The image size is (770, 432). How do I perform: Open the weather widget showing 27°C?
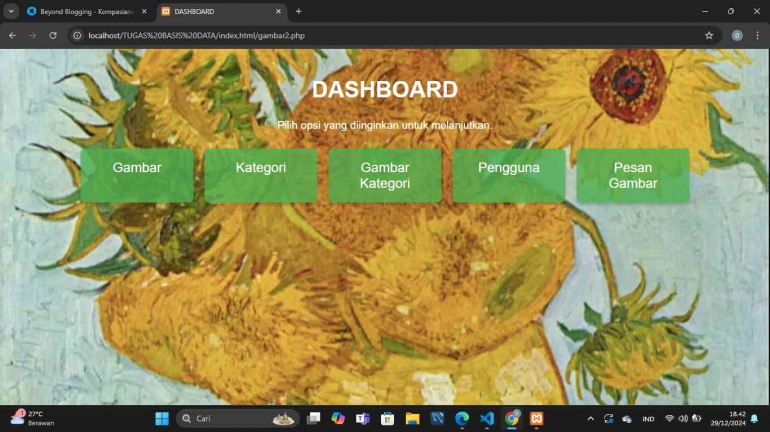[x=33, y=418]
